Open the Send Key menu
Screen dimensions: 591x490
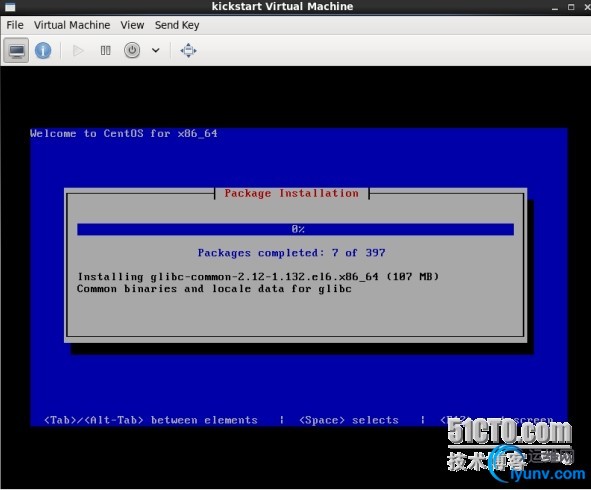pos(177,25)
